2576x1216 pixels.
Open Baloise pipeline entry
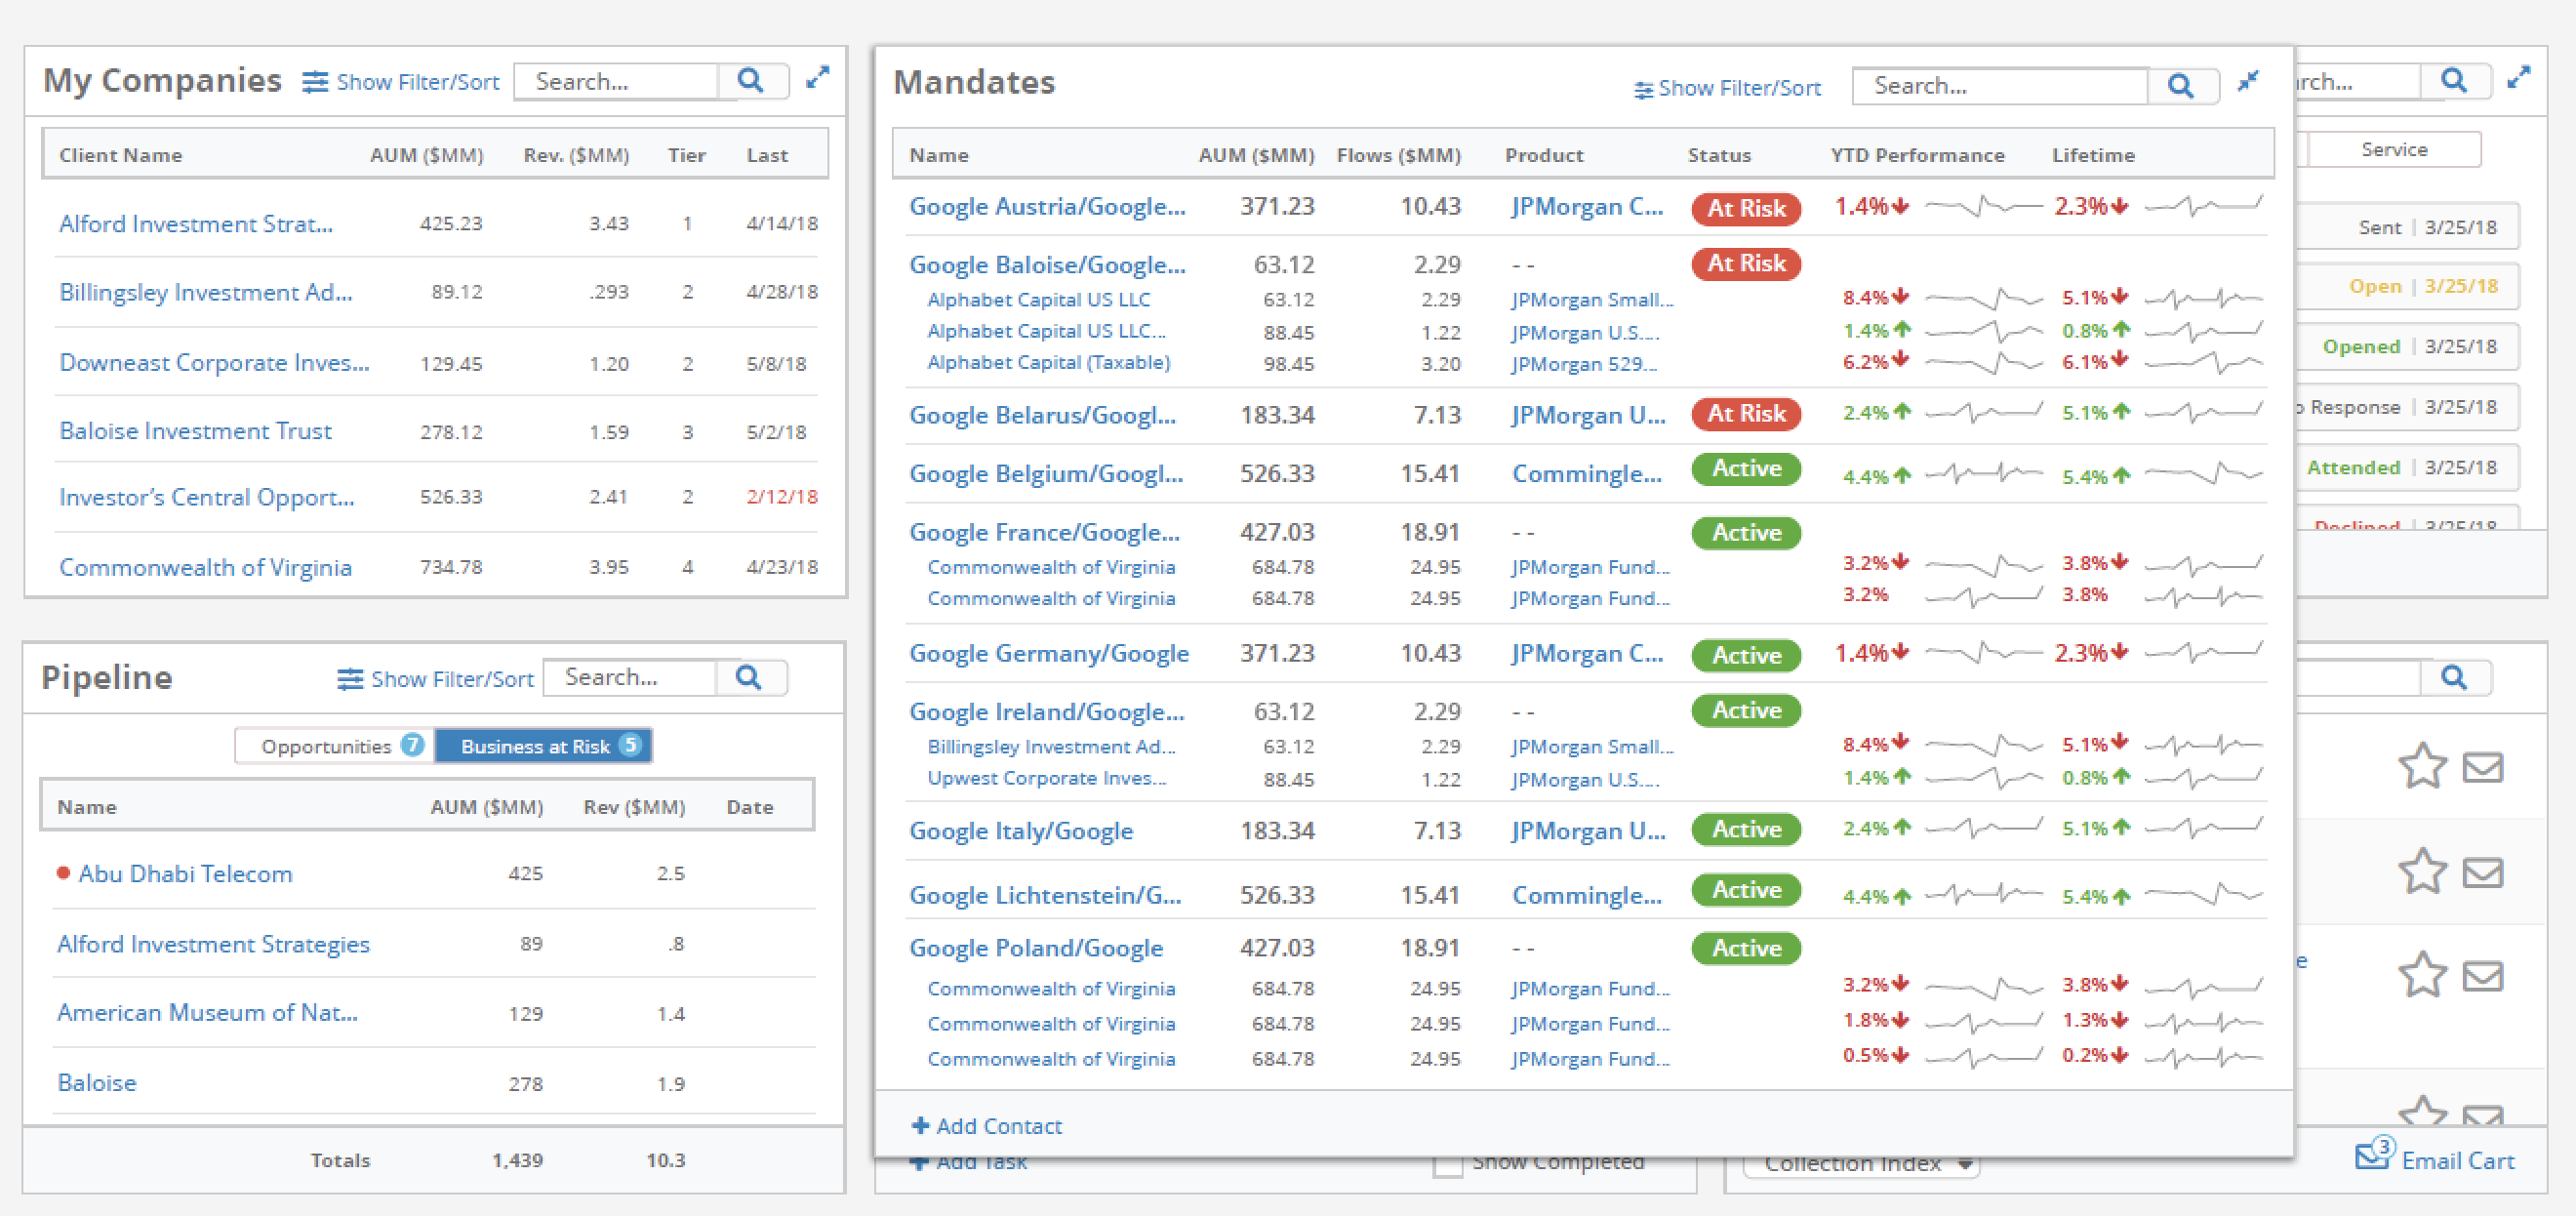point(97,1083)
